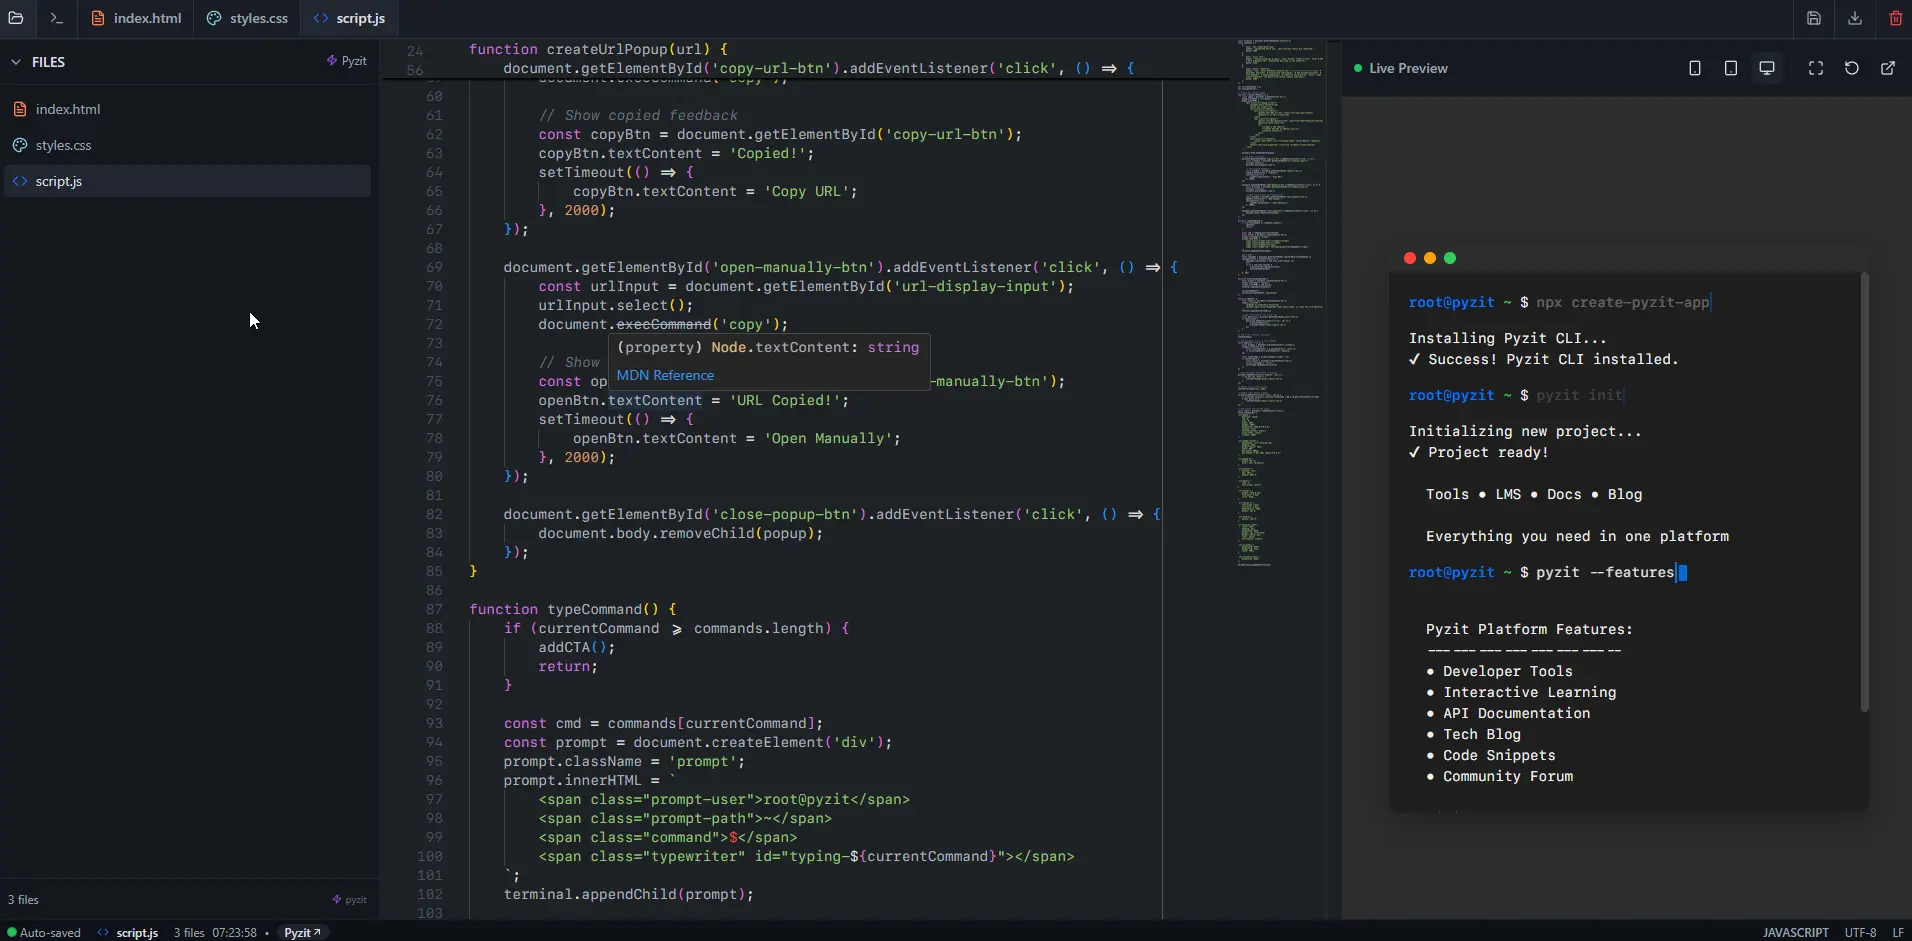Open preview in a new window
The image size is (1912, 941).
click(x=1888, y=68)
